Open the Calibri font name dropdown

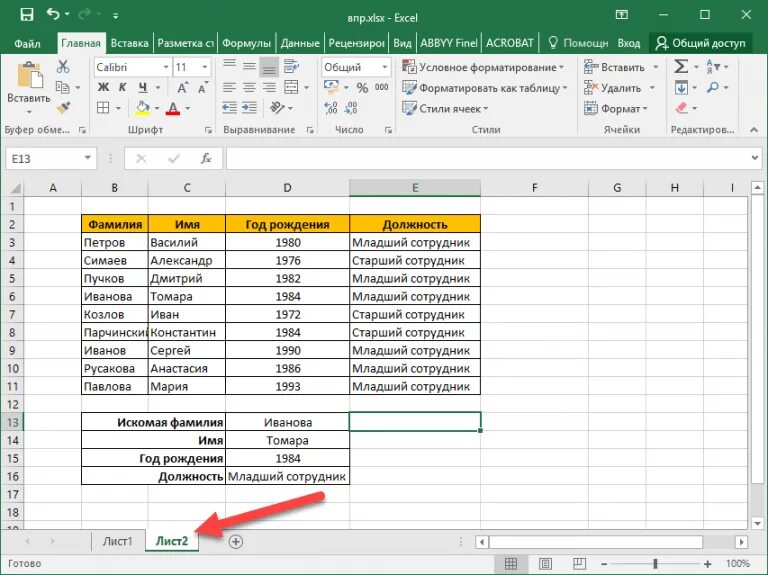[166, 67]
